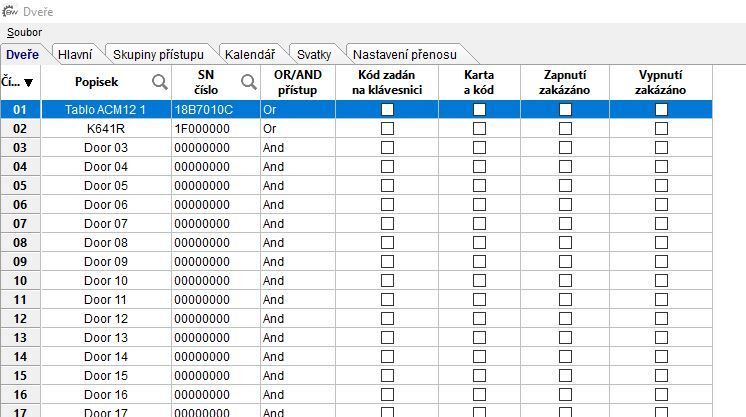Check Zapnutí zakázáno for Door 03

click(565, 147)
